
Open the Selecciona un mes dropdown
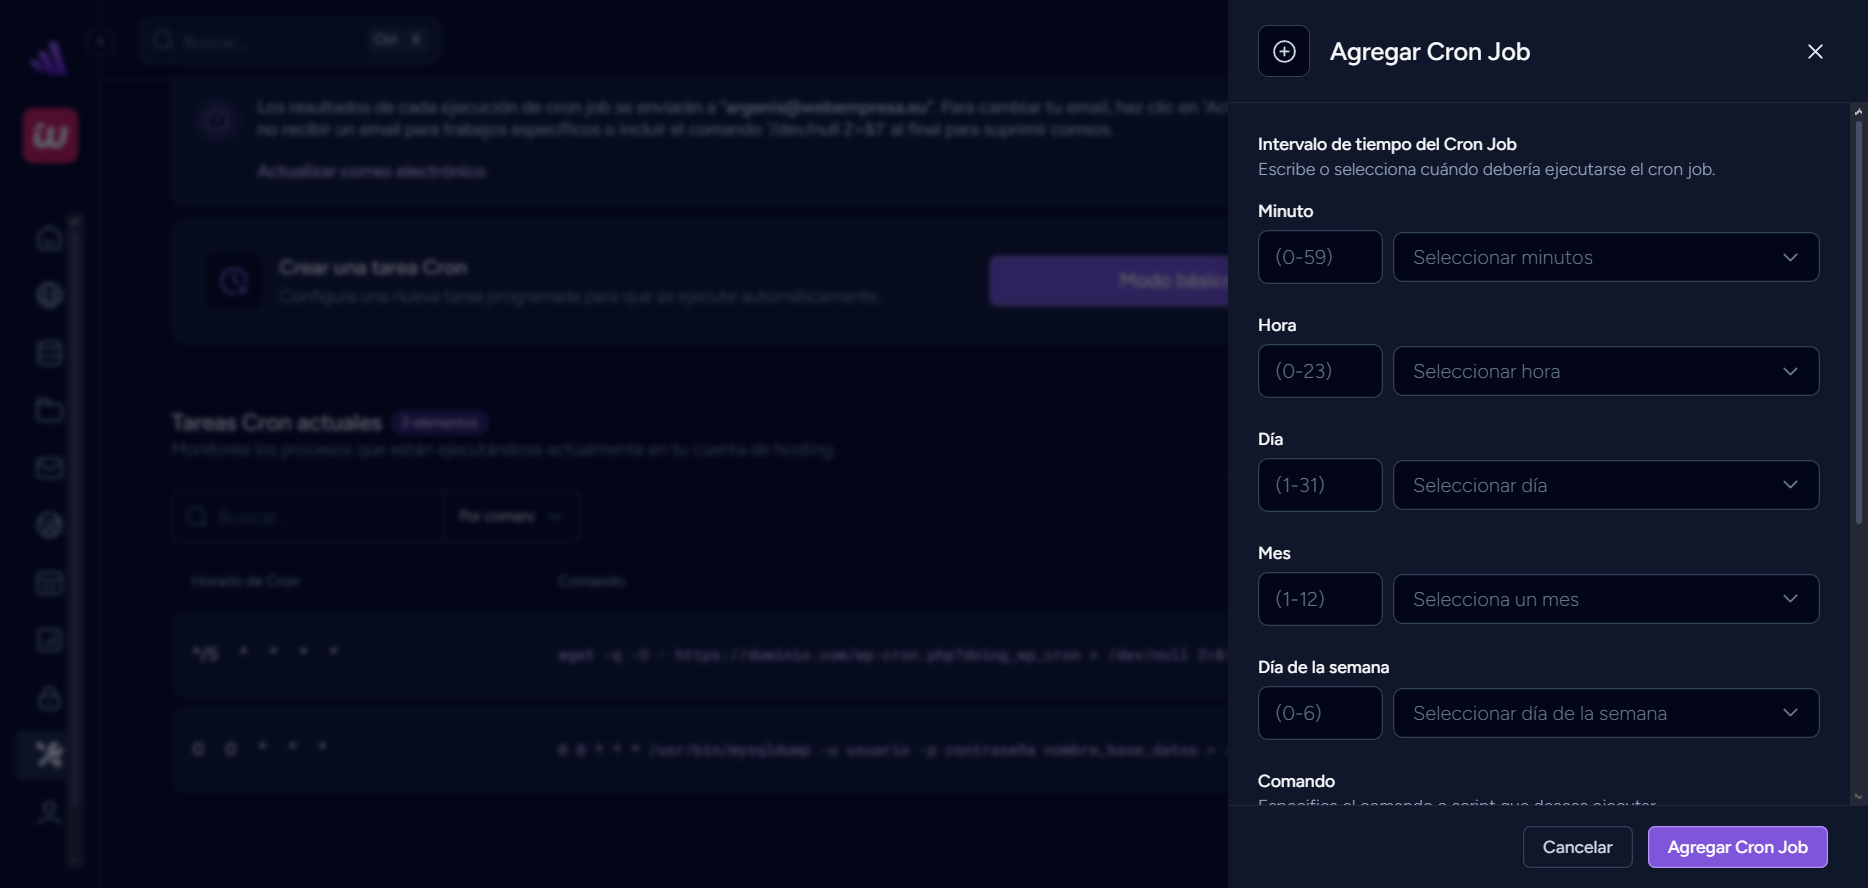(x=1605, y=600)
